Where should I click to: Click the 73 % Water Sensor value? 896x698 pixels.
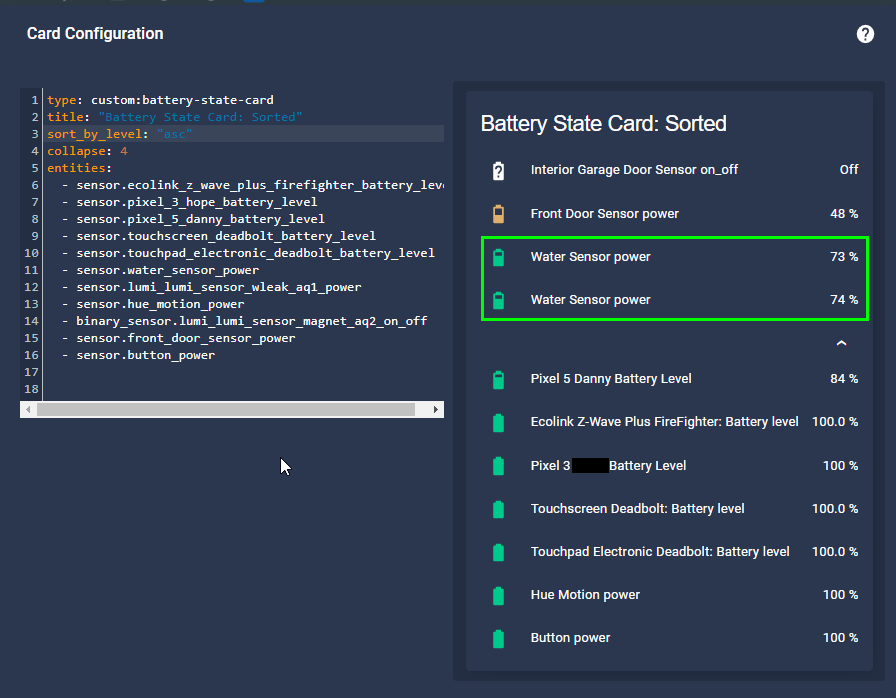(844, 257)
